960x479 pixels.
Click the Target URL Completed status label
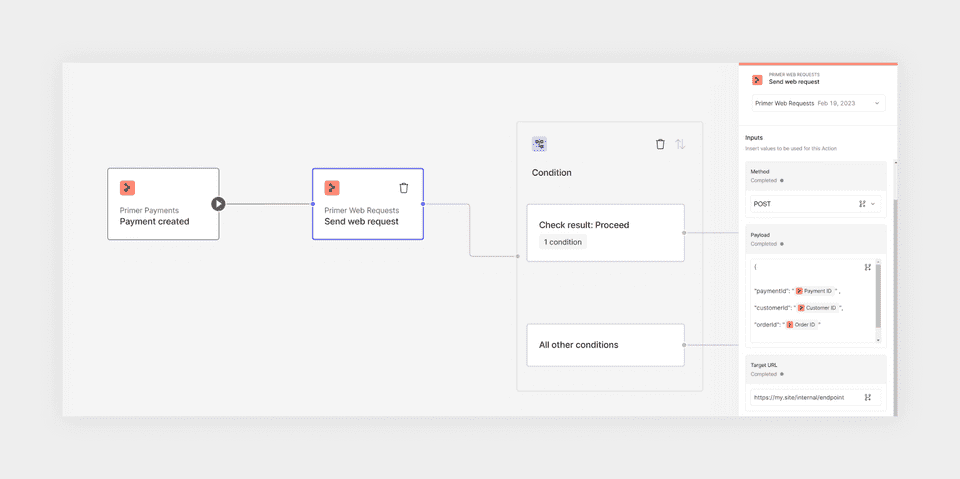pos(767,374)
